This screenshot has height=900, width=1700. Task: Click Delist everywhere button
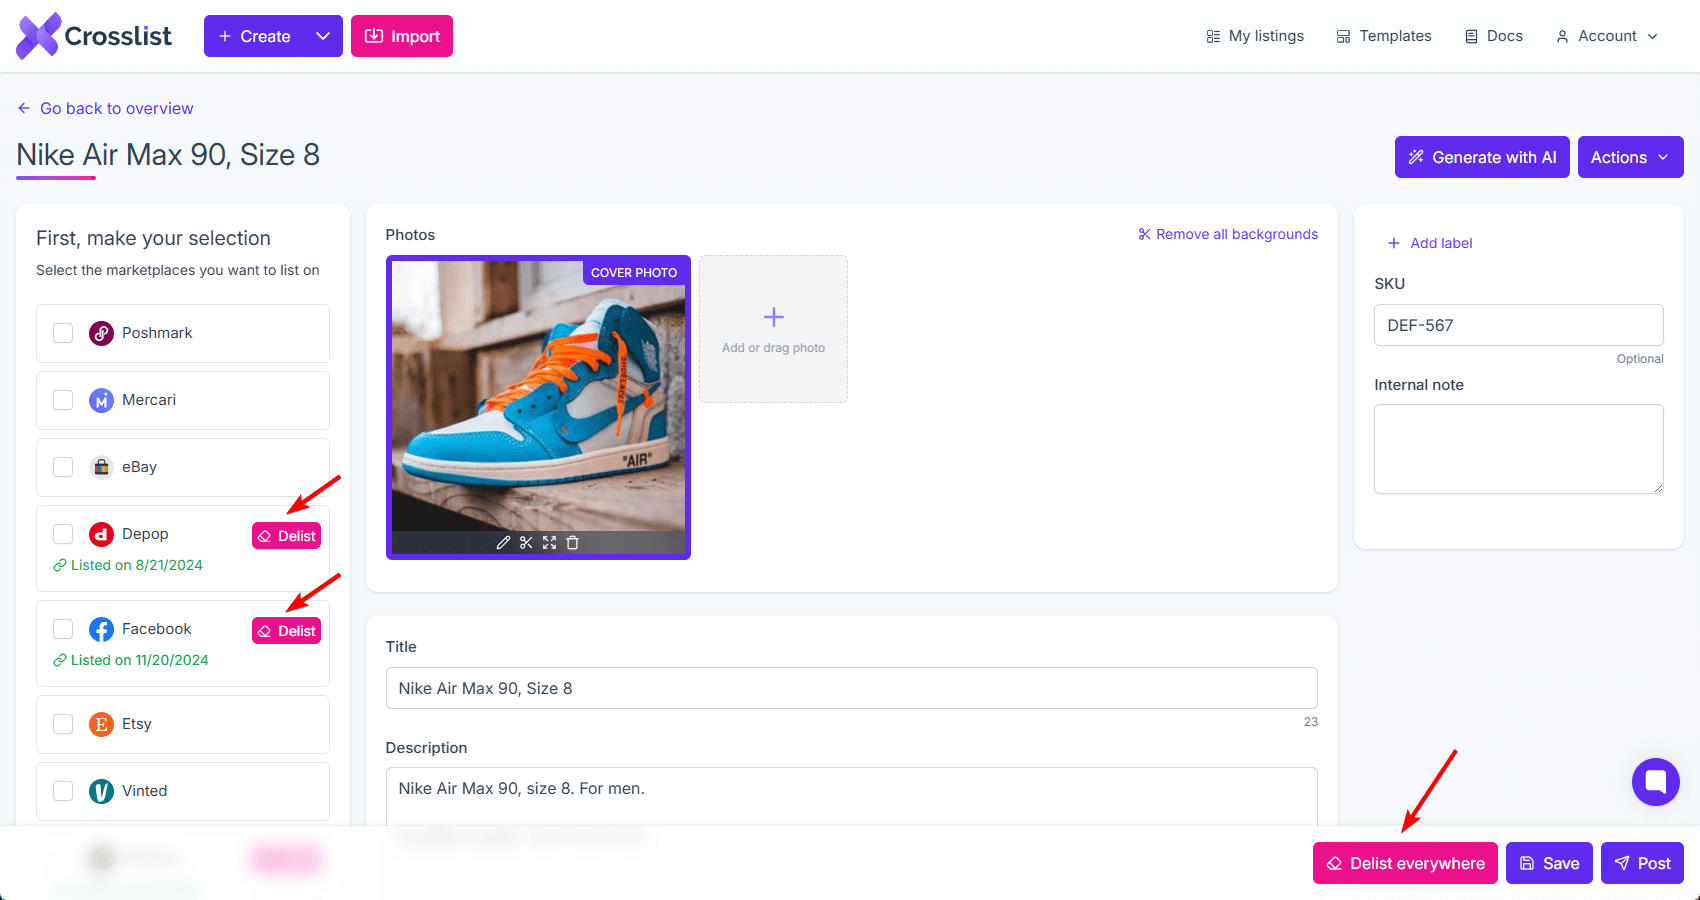click(x=1405, y=863)
